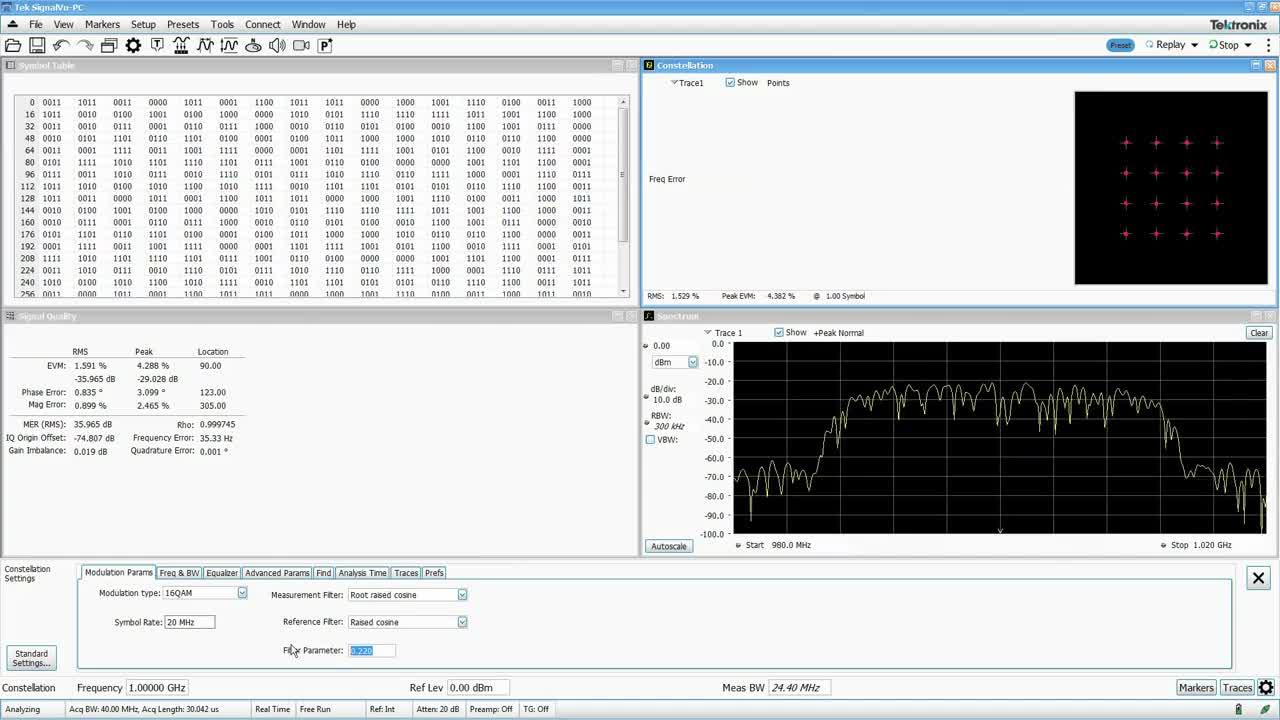Screen dimensions: 1280x720
Task: Click the Amplitude waveform toolbar icon
Action: (229, 45)
